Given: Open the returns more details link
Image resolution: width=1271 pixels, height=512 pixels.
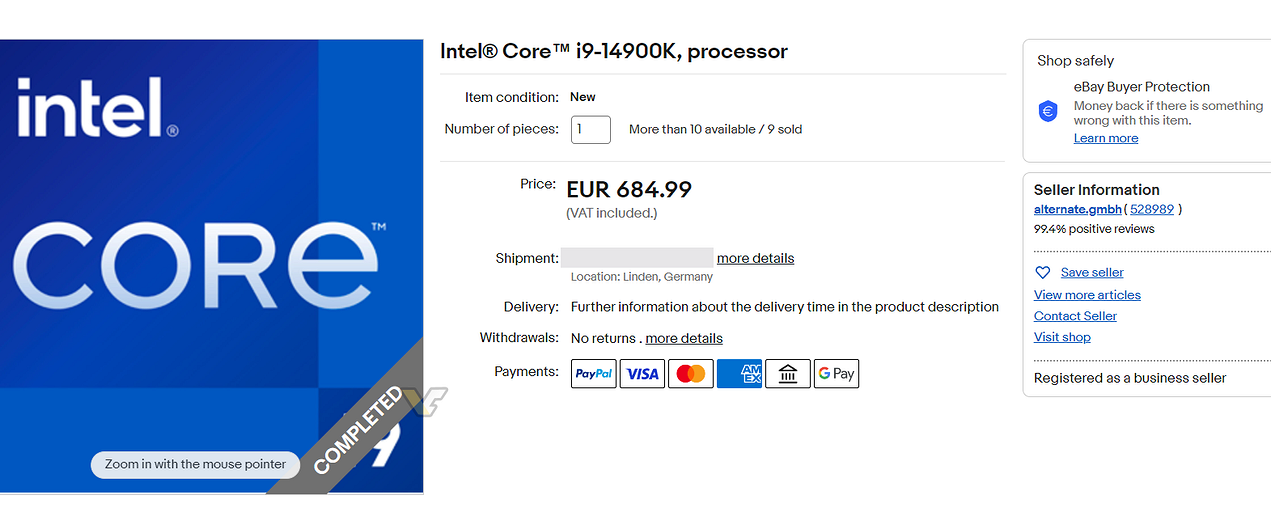Looking at the screenshot, I should pos(684,338).
